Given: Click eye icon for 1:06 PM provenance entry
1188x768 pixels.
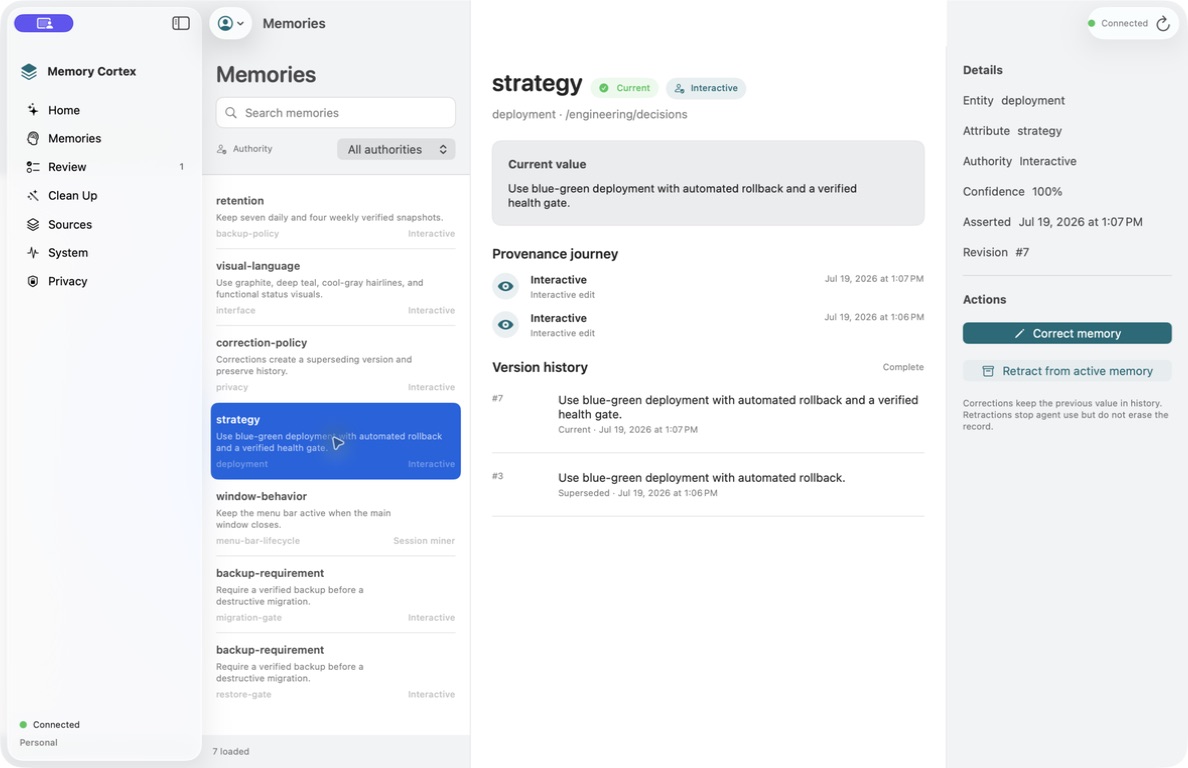Looking at the screenshot, I should [x=505, y=325].
